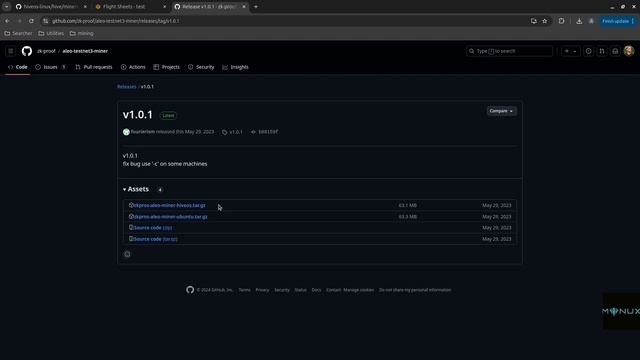640x360 pixels.
Task: Open the user profile avatar menu
Action: 629,51
